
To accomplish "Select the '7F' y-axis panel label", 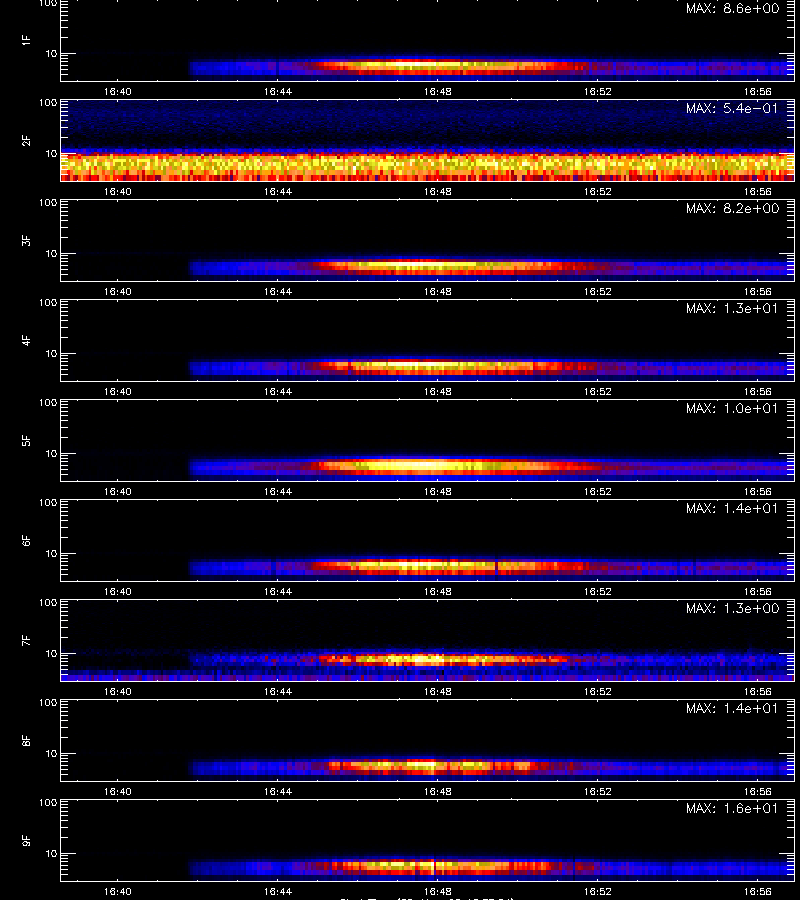I will (26, 640).
